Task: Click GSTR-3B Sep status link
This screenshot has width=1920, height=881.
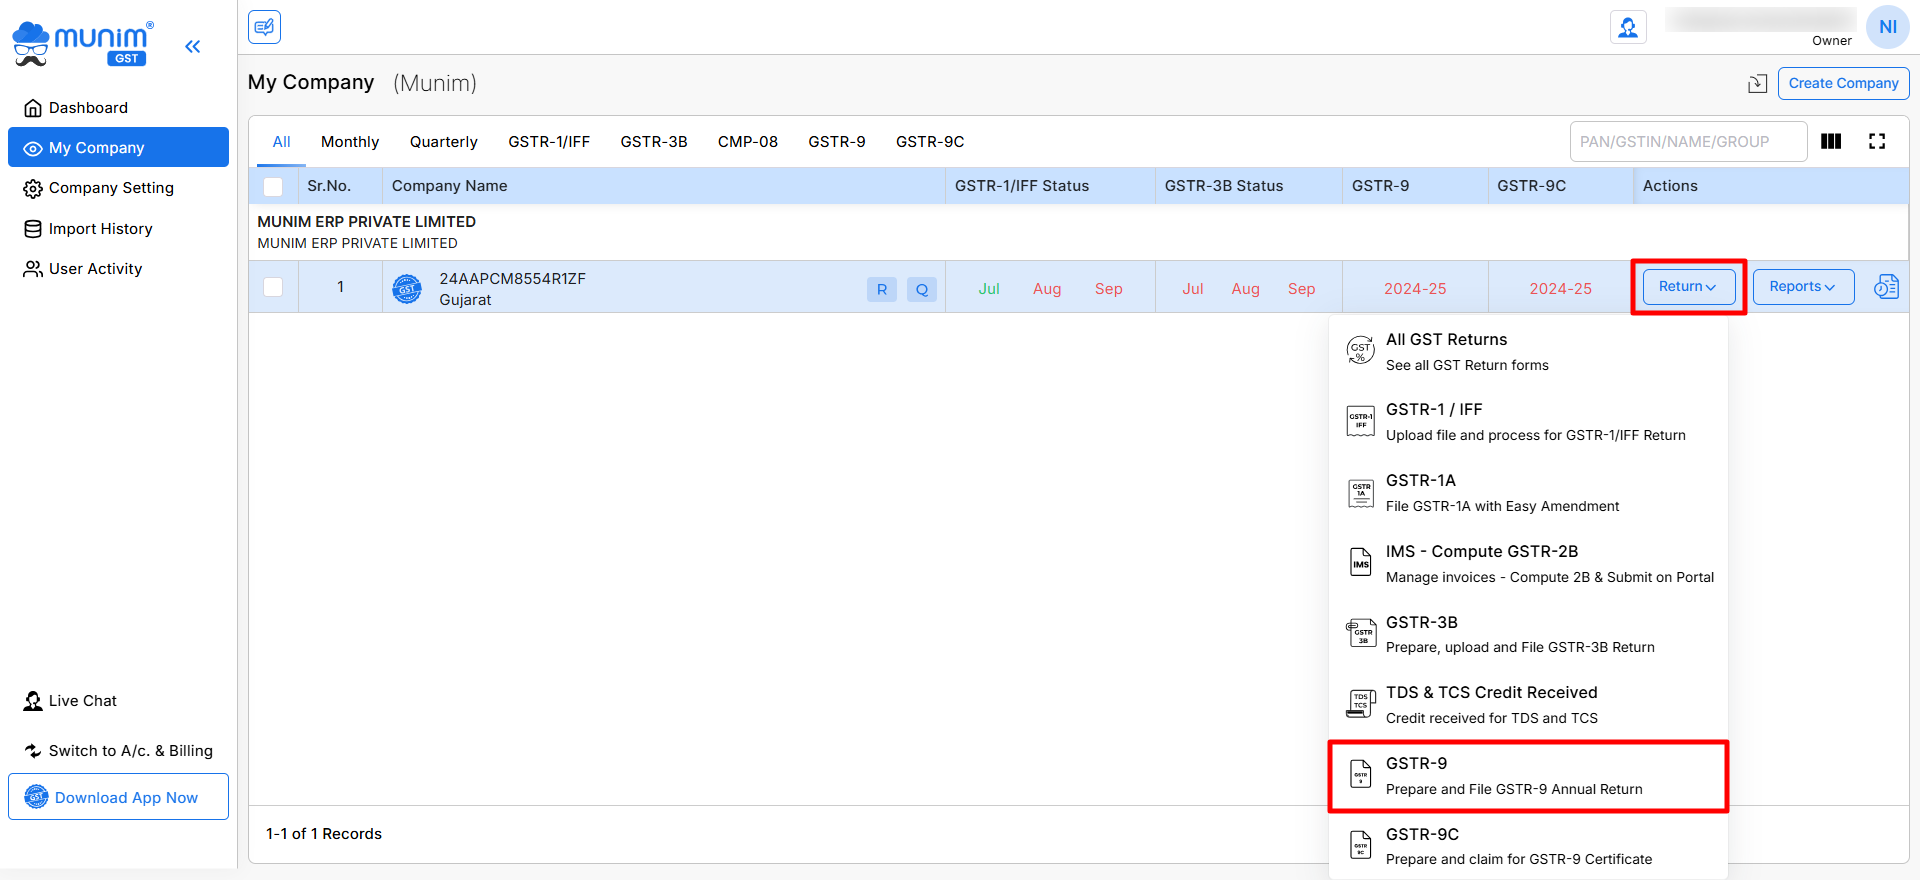Action: [x=1301, y=289]
